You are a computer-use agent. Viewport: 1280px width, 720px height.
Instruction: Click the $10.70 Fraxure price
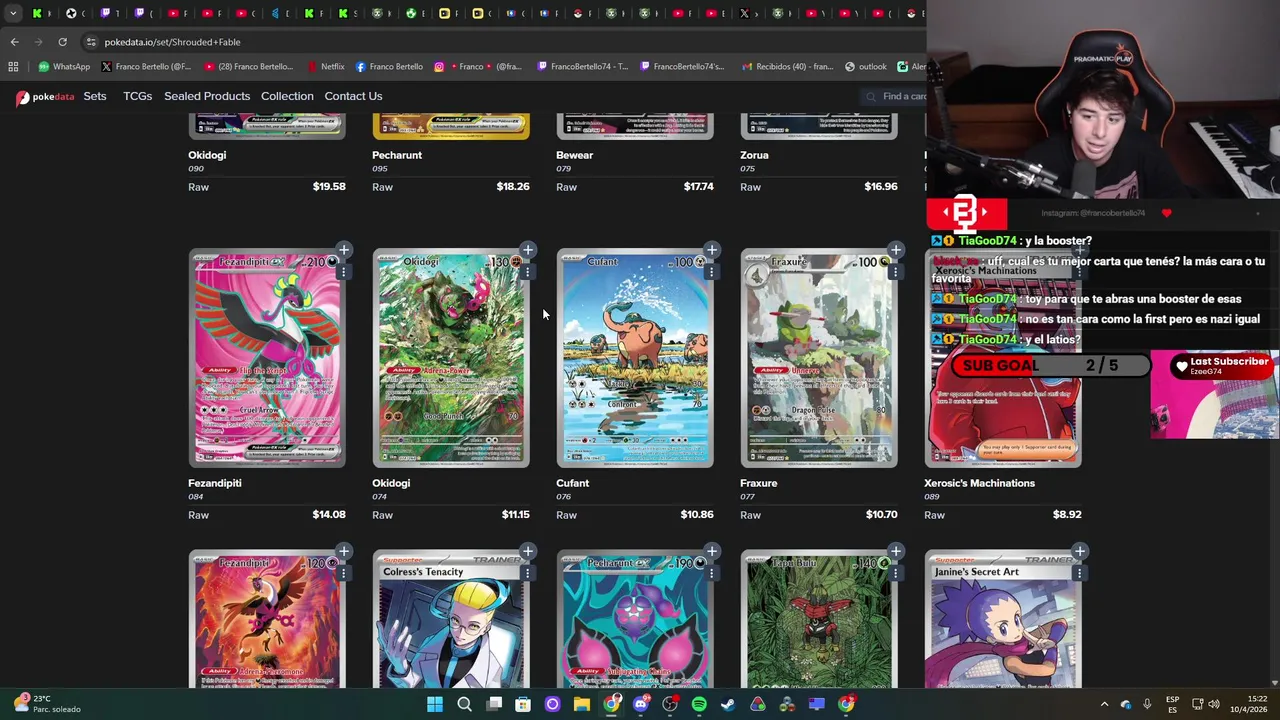(x=881, y=514)
